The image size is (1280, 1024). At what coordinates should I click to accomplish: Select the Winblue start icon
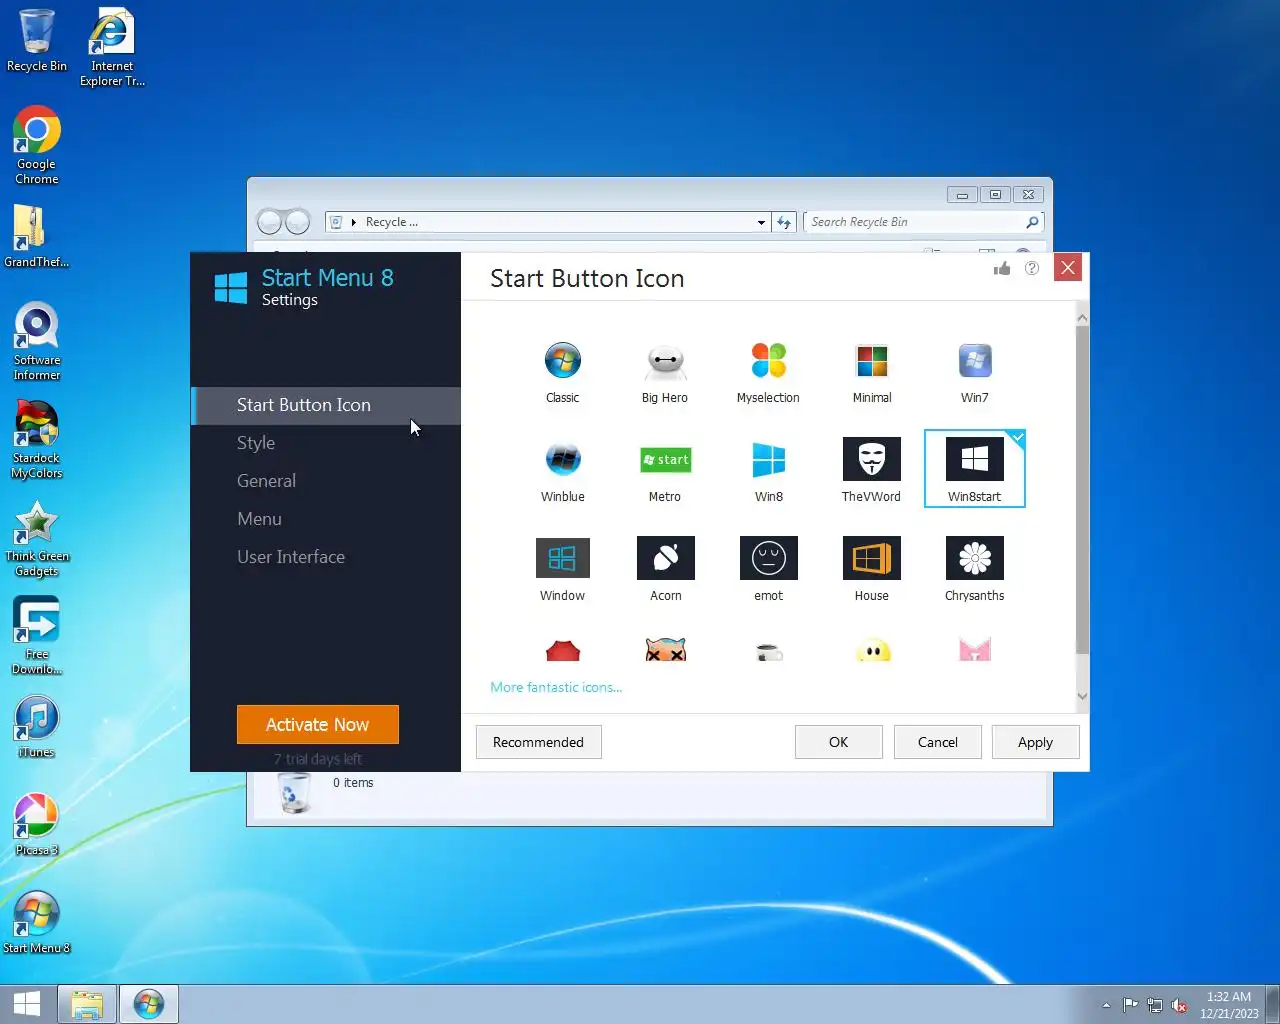point(562,470)
